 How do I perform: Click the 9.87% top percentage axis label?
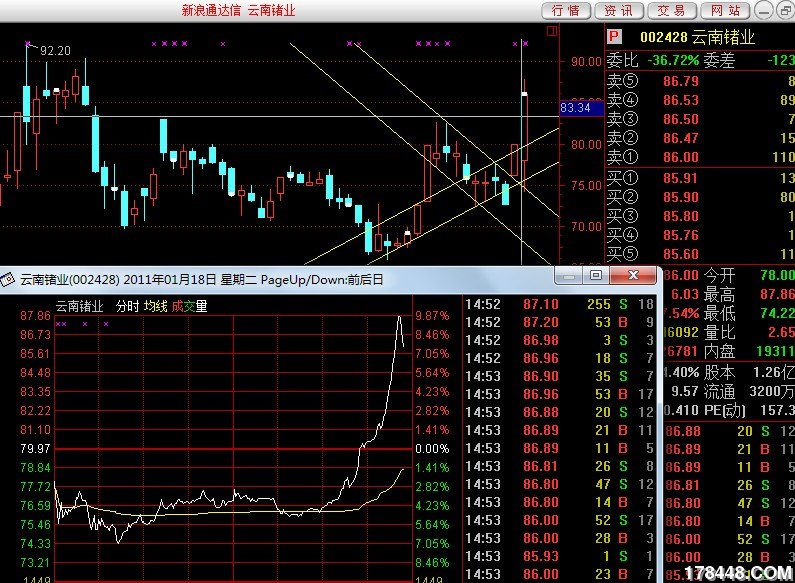pos(432,316)
